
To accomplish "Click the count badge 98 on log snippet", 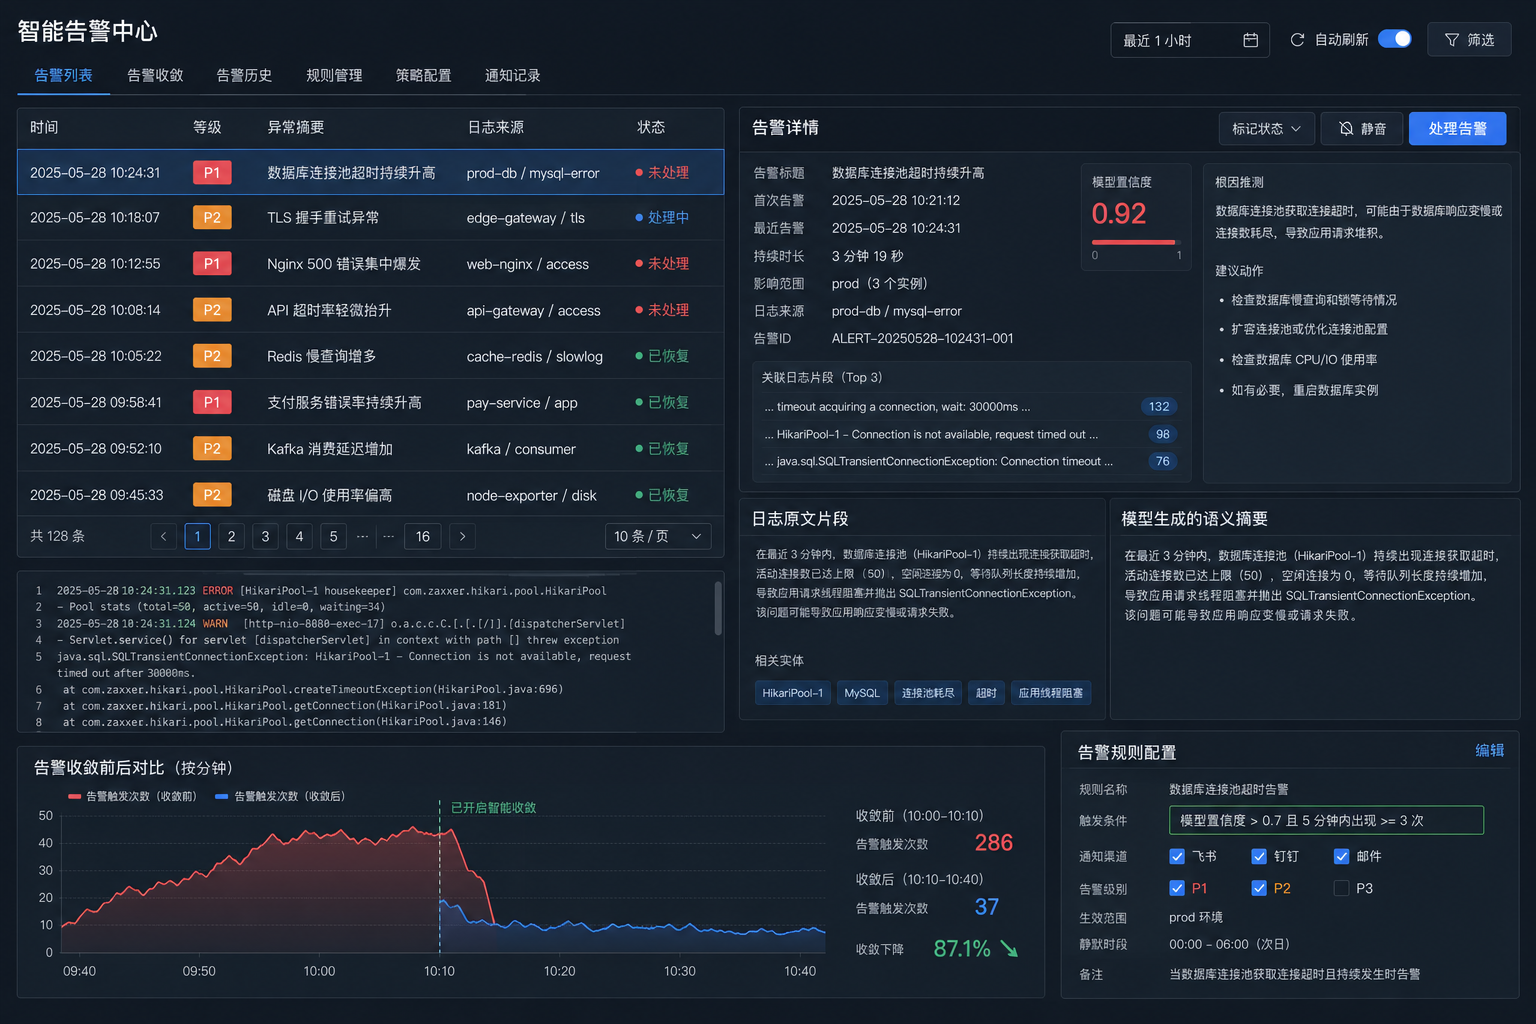I will pyautogui.click(x=1162, y=435).
